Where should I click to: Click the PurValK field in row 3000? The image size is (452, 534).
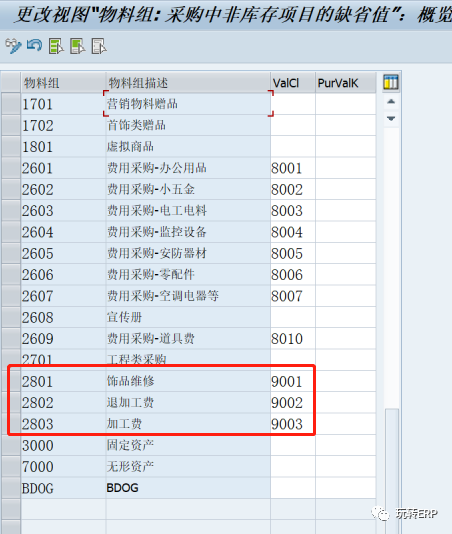pyautogui.click(x=346, y=445)
